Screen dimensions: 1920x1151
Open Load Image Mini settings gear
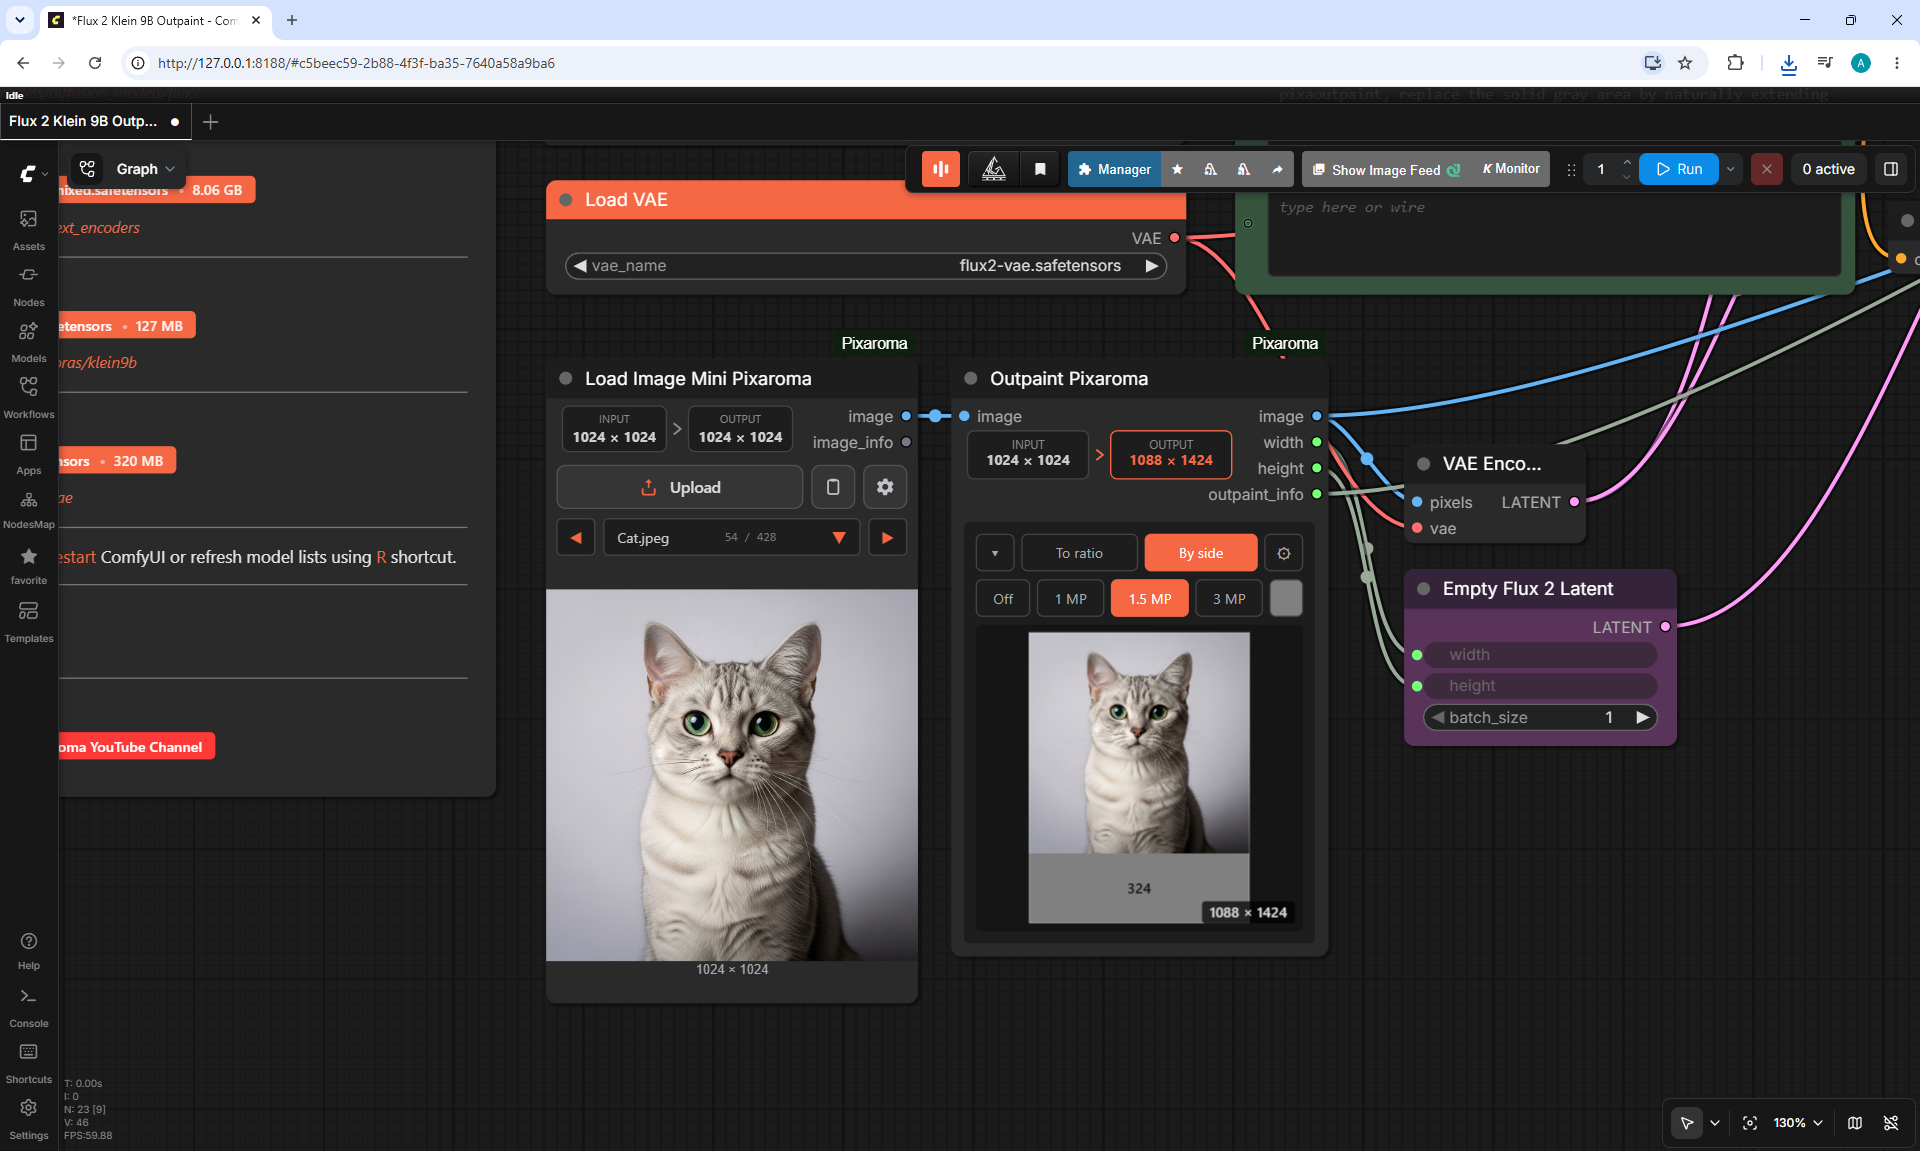885,487
